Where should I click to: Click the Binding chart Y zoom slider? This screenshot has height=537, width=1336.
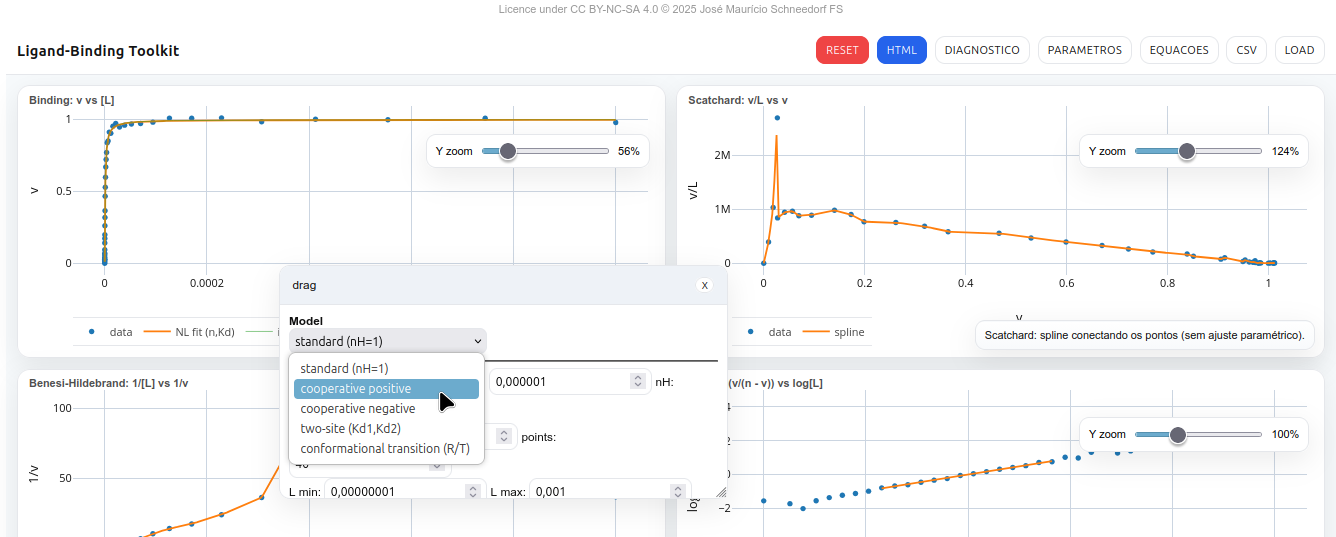(545, 151)
